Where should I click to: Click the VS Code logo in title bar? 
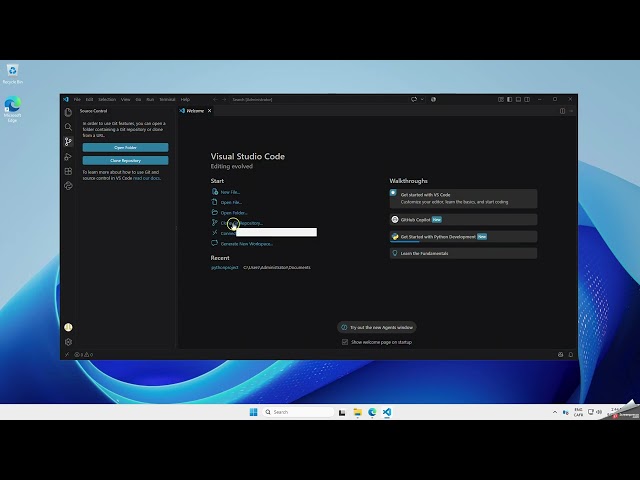[66, 99]
